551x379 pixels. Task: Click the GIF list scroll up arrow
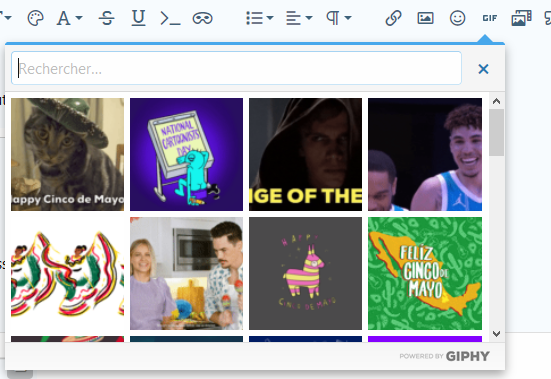(x=496, y=102)
